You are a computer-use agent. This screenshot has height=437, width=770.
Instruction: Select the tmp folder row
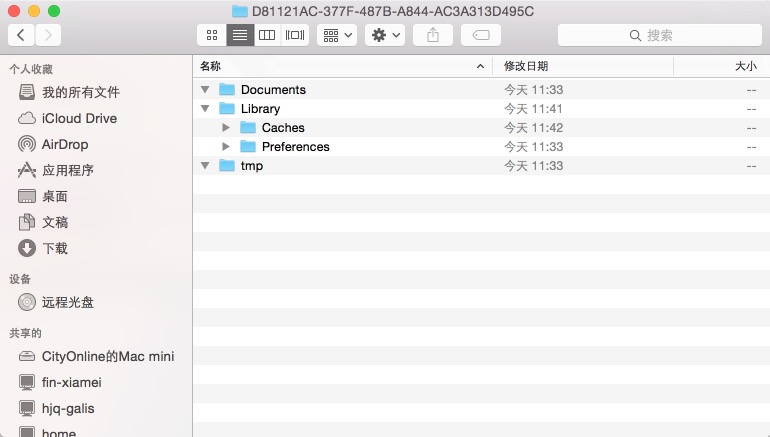pos(481,165)
